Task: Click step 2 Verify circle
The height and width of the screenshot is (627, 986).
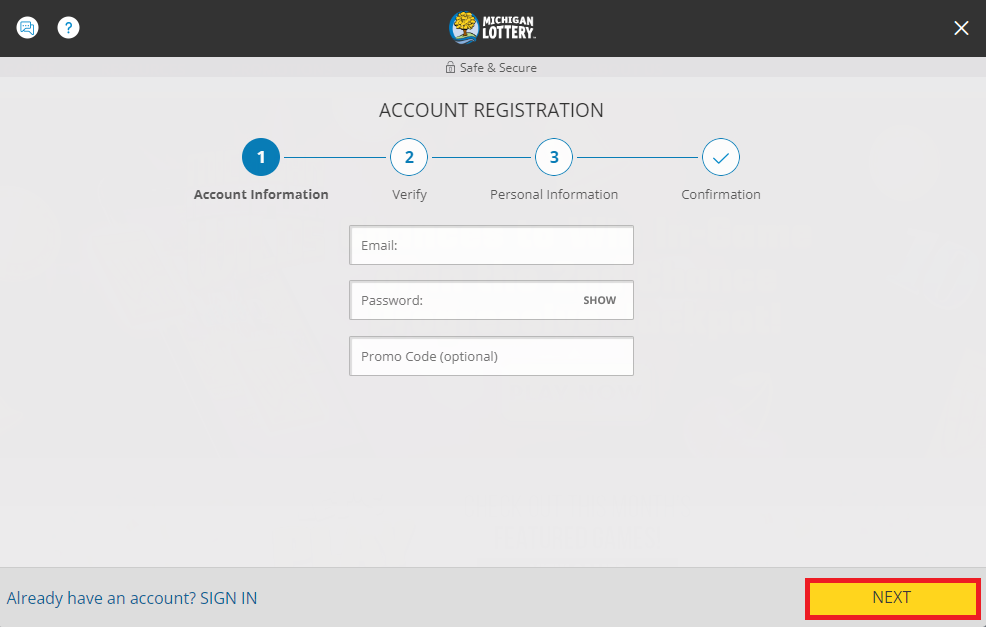Action: [x=408, y=156]
